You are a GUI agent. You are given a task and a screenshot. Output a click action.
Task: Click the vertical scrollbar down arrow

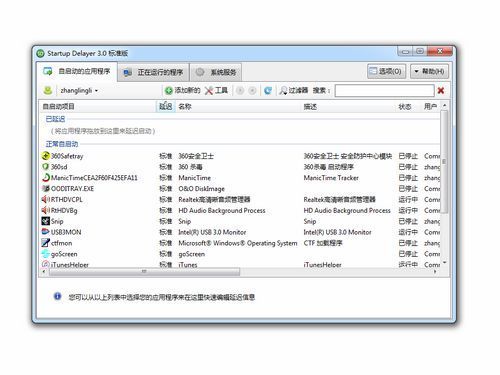444,263
